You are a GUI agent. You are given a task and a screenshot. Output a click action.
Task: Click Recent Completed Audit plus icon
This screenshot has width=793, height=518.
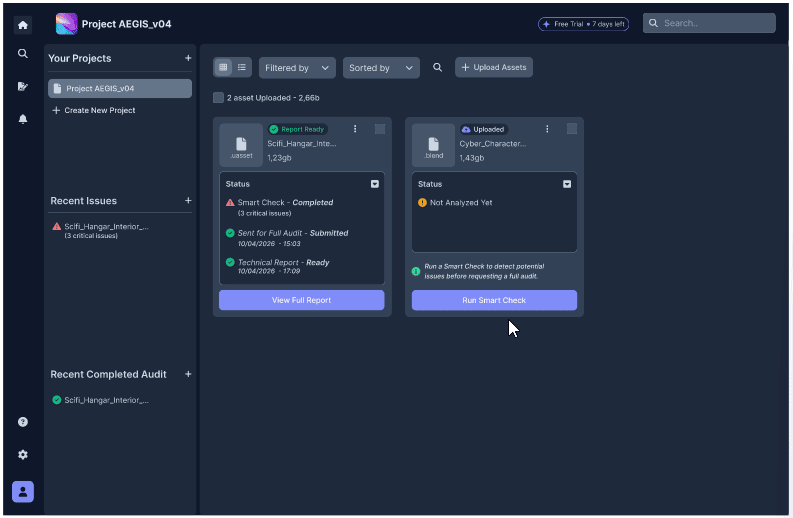point(188,374)
